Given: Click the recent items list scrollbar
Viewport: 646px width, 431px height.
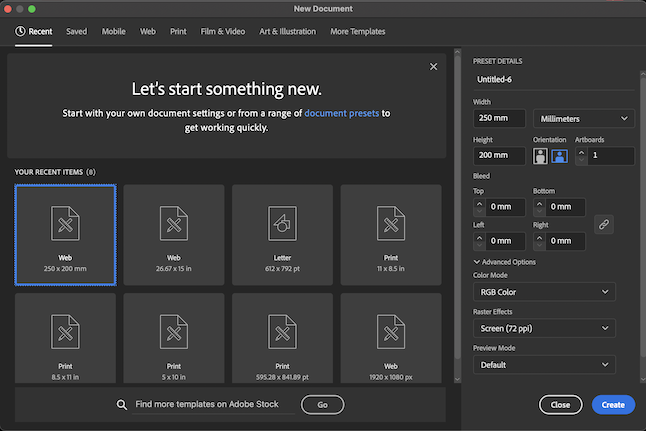Looking at the screenshot, I should tap(457, 207).
